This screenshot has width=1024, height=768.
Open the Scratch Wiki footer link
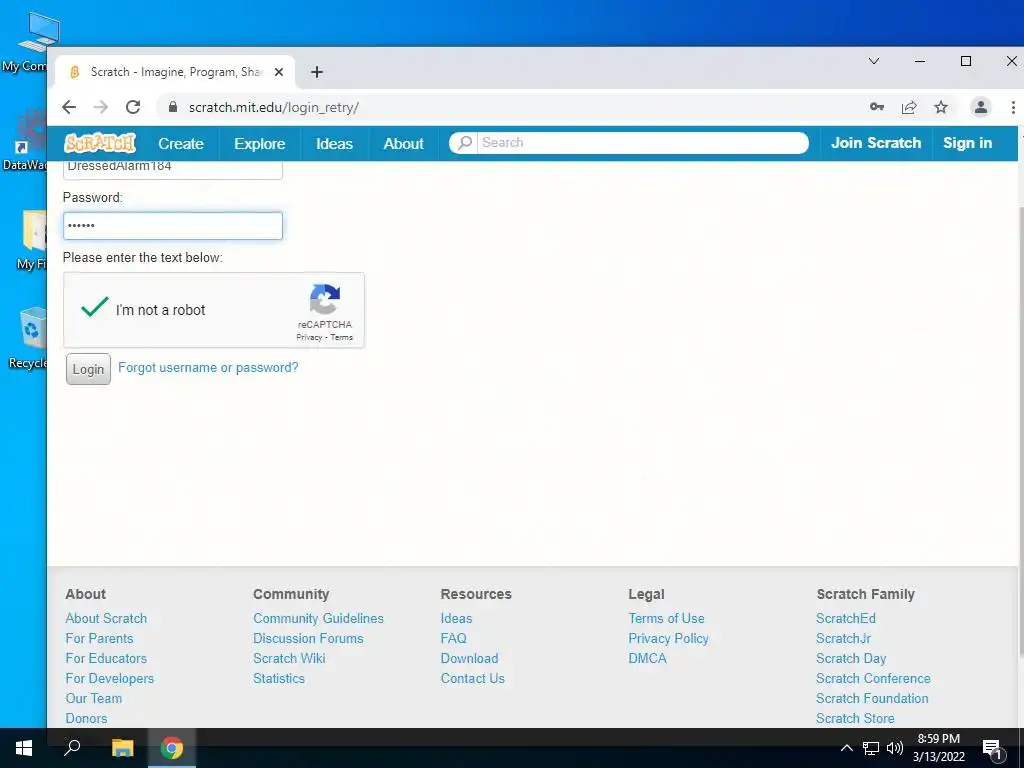[289, 658]
